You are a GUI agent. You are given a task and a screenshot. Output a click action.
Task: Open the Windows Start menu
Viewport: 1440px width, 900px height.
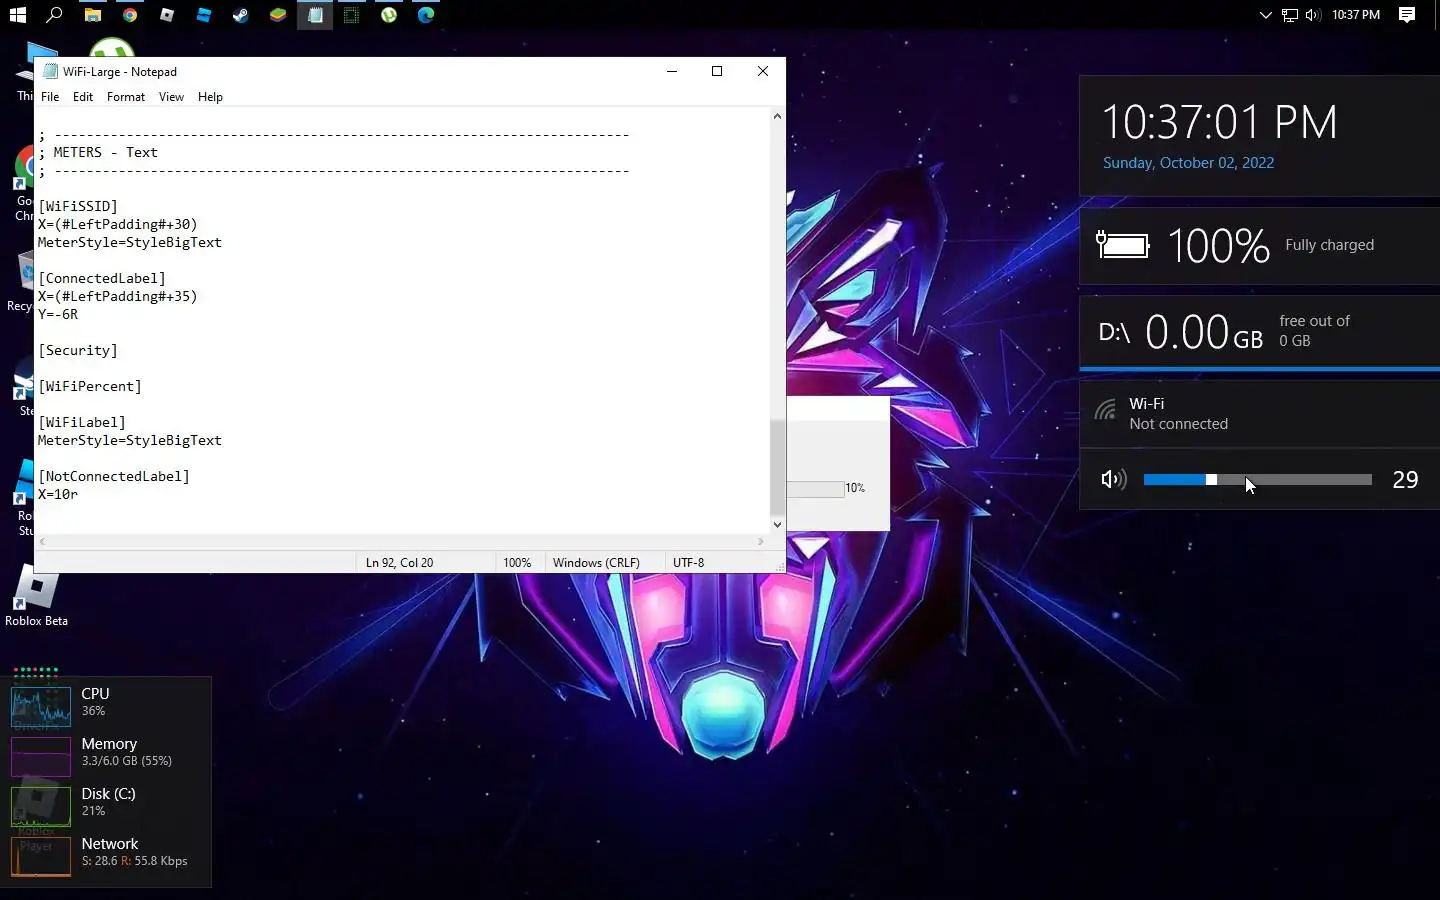pyautogui.click(x=17, y=15)
